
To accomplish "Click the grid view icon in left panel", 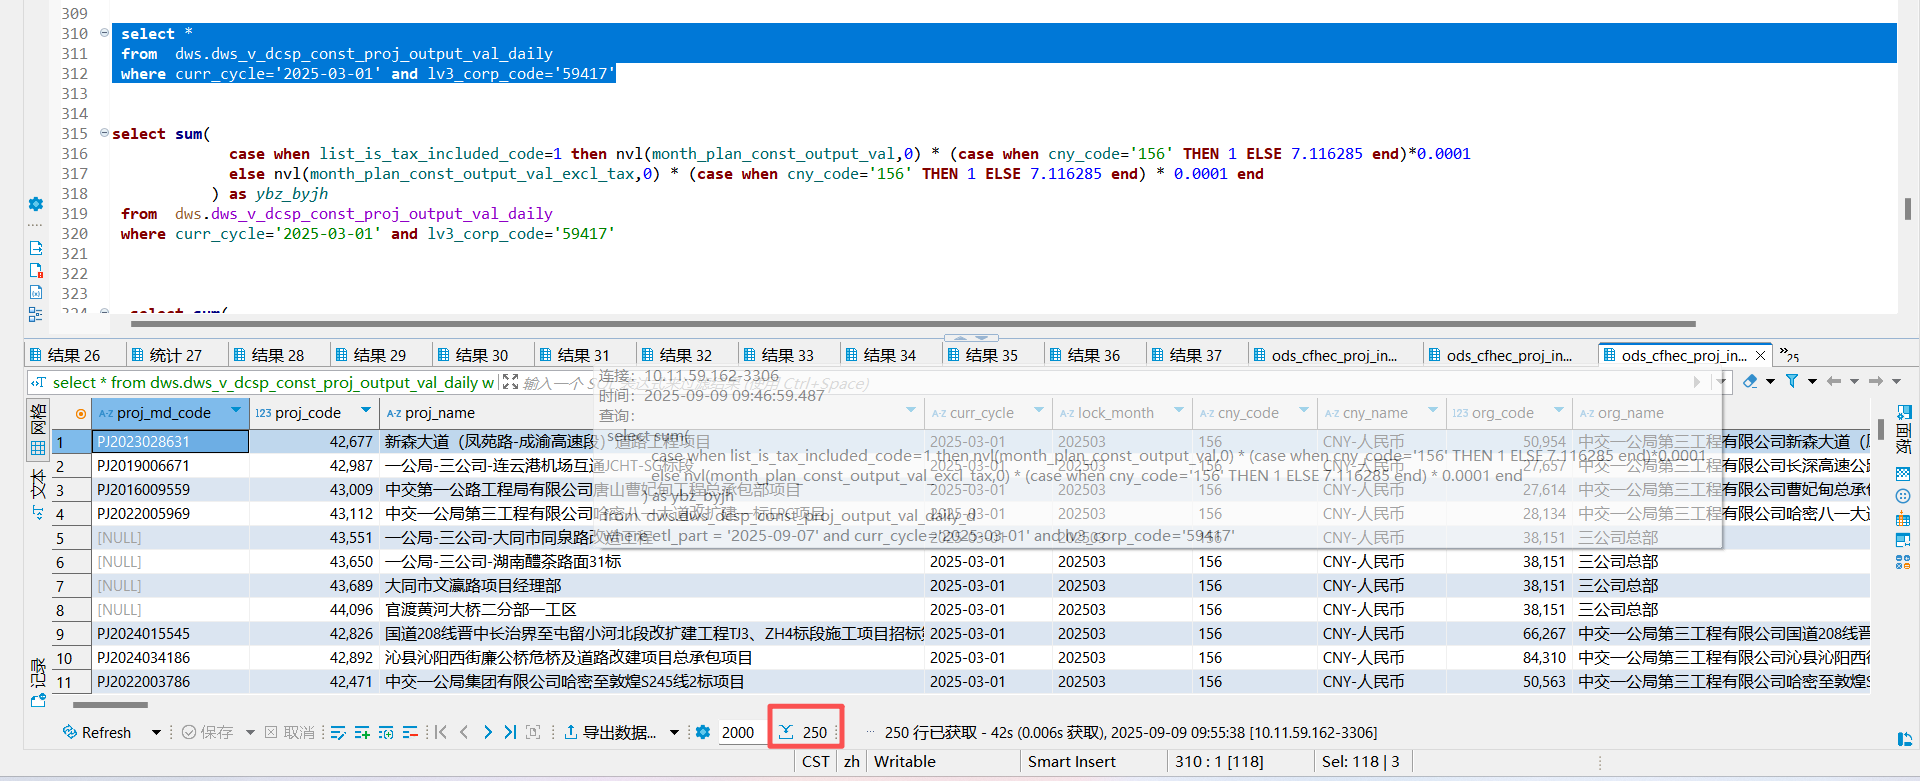I will (38, 448).
